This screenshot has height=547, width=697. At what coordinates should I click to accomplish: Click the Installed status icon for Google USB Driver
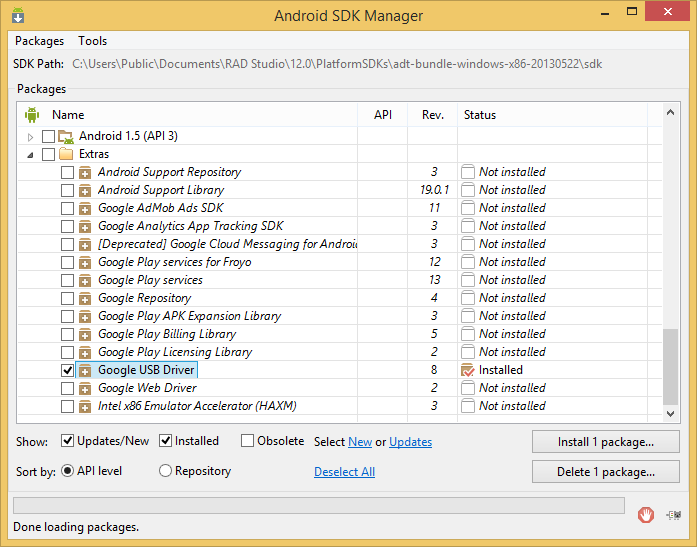coord(468,370)
